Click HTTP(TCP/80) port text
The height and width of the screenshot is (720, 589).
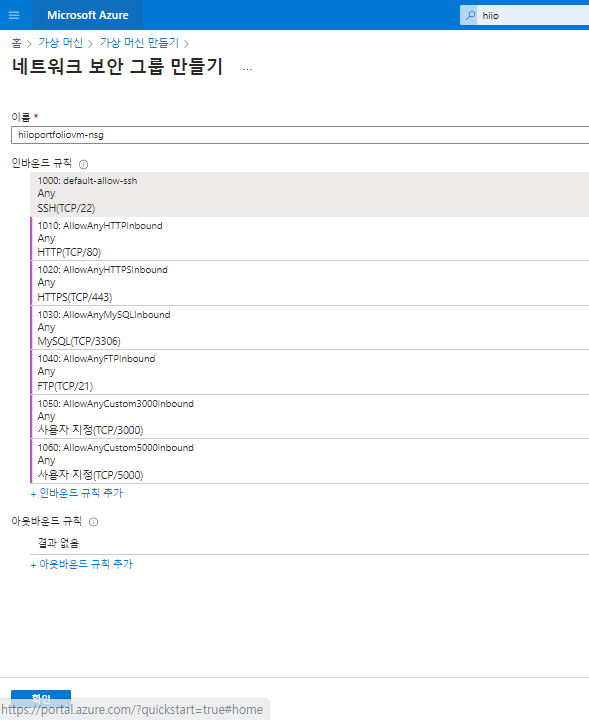click(69, 253)
